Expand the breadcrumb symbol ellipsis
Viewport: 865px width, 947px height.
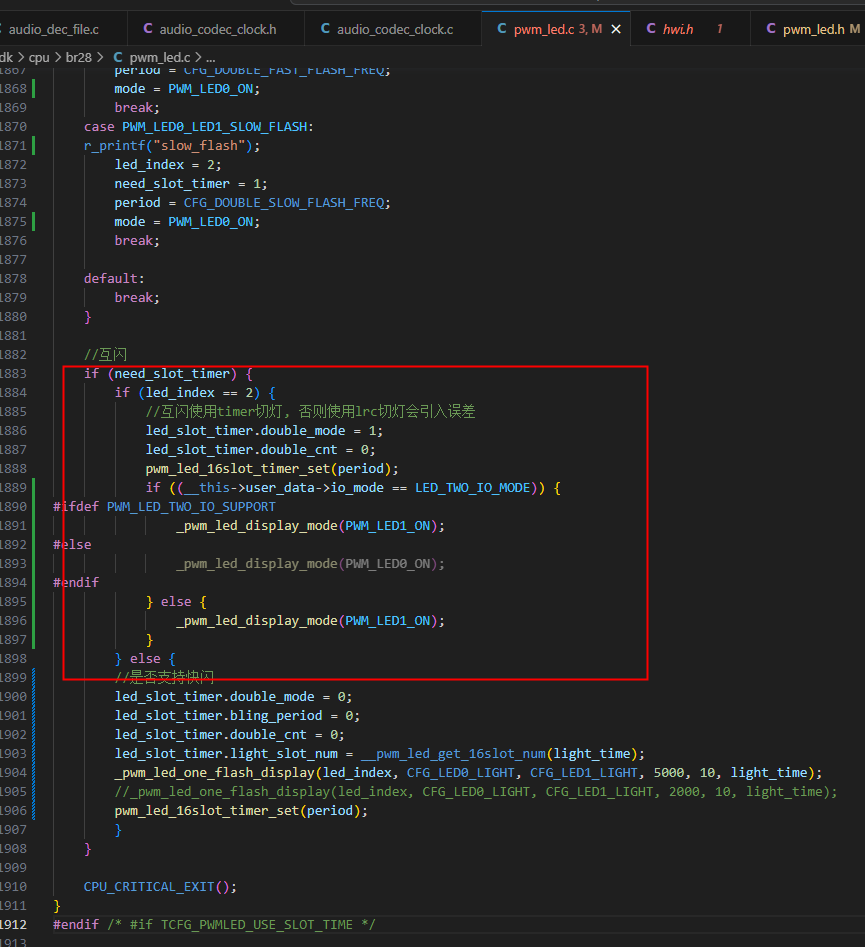[210, 57]
